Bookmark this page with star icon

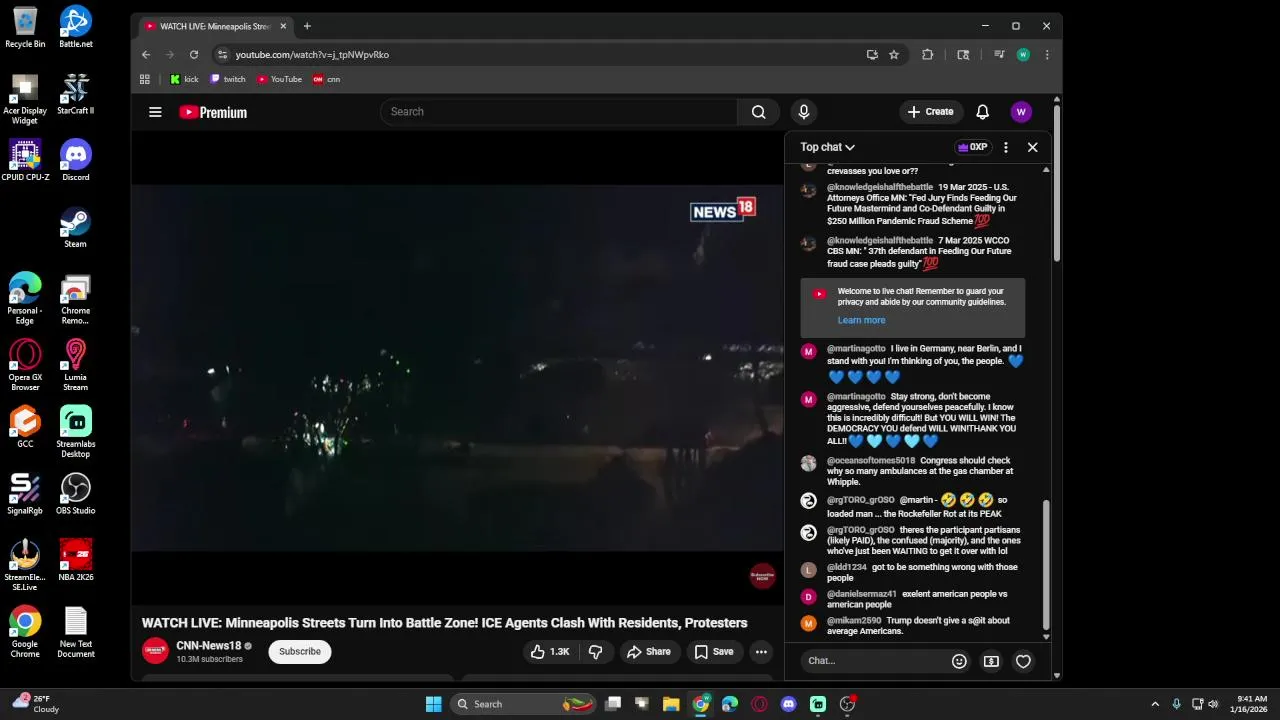click(x=894, y=55)
